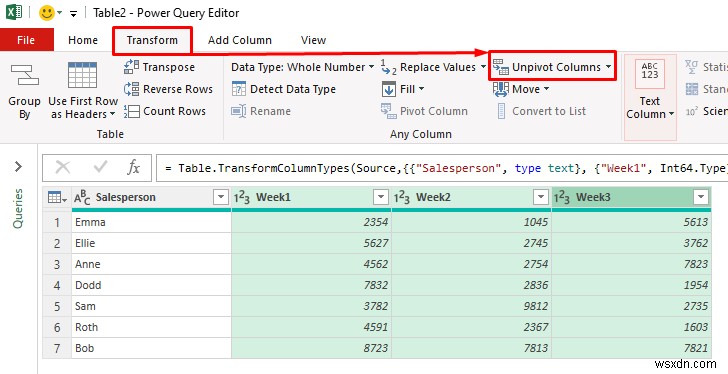Click the Move columns icon
Screen dimensions: 728x374
[x=501, y=89]
